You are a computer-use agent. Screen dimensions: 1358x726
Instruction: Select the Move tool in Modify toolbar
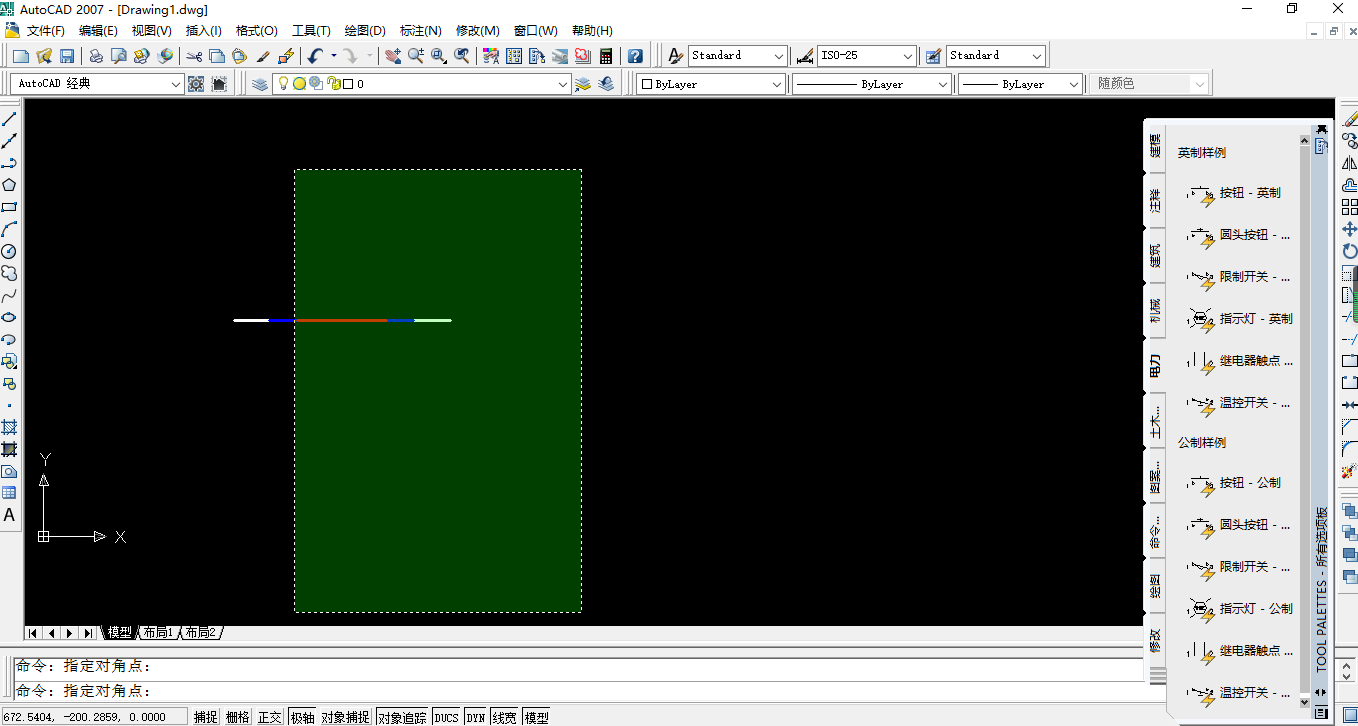(x=1349, y=229)
